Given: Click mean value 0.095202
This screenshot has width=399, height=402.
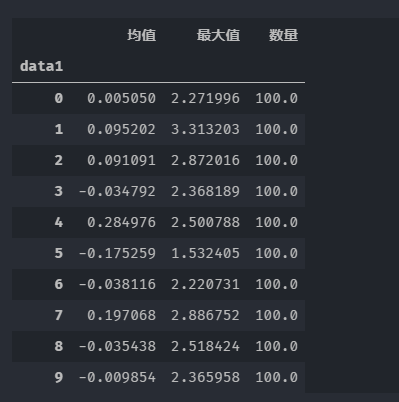Looking at the screenshot, I should [121, 129].
